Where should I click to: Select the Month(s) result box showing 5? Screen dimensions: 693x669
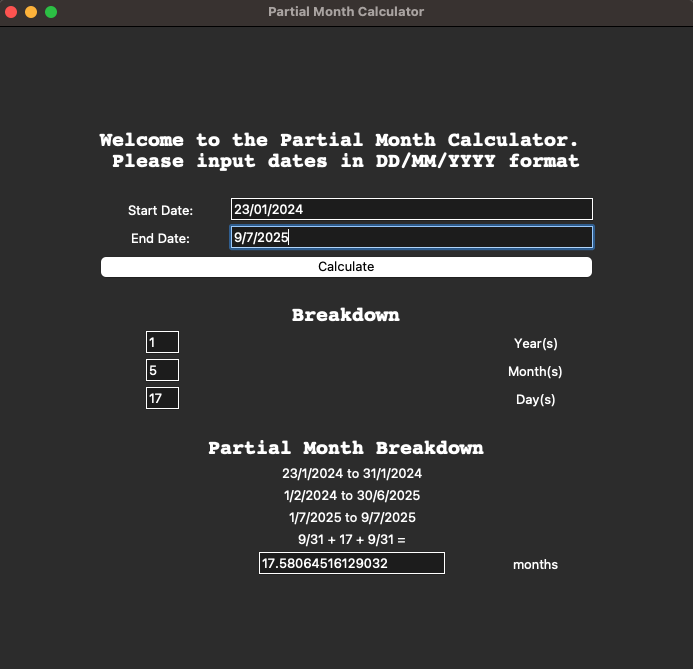pyautogui.click(x=162, y=370)
